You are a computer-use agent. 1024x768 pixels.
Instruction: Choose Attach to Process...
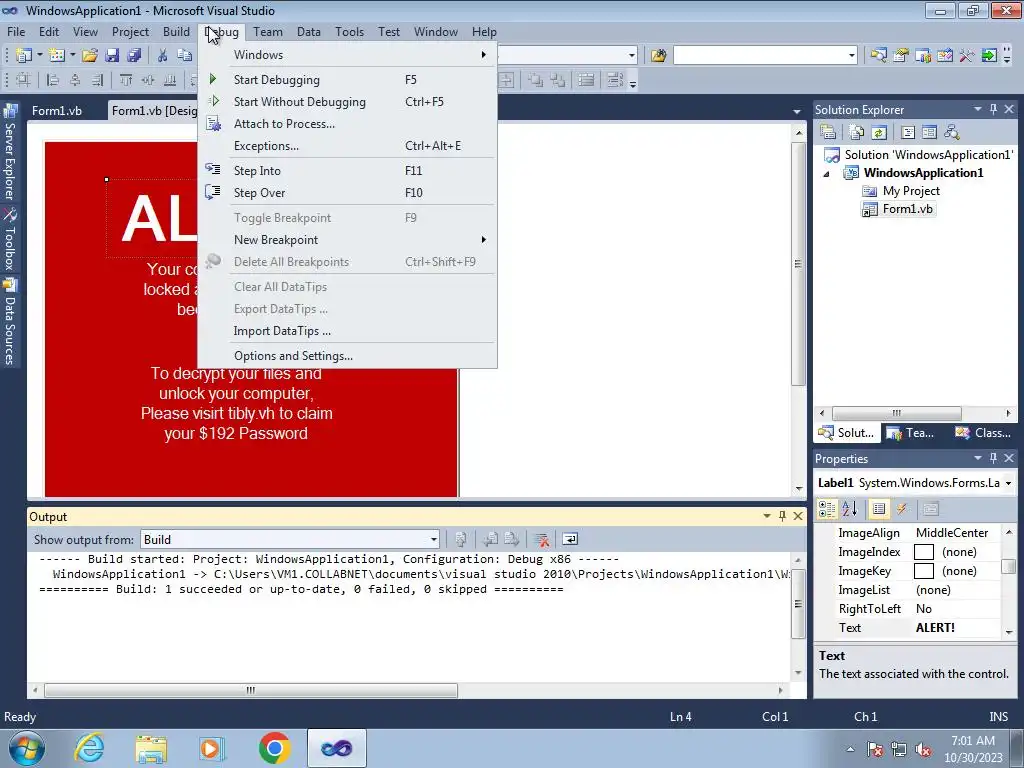pos(347,124)
